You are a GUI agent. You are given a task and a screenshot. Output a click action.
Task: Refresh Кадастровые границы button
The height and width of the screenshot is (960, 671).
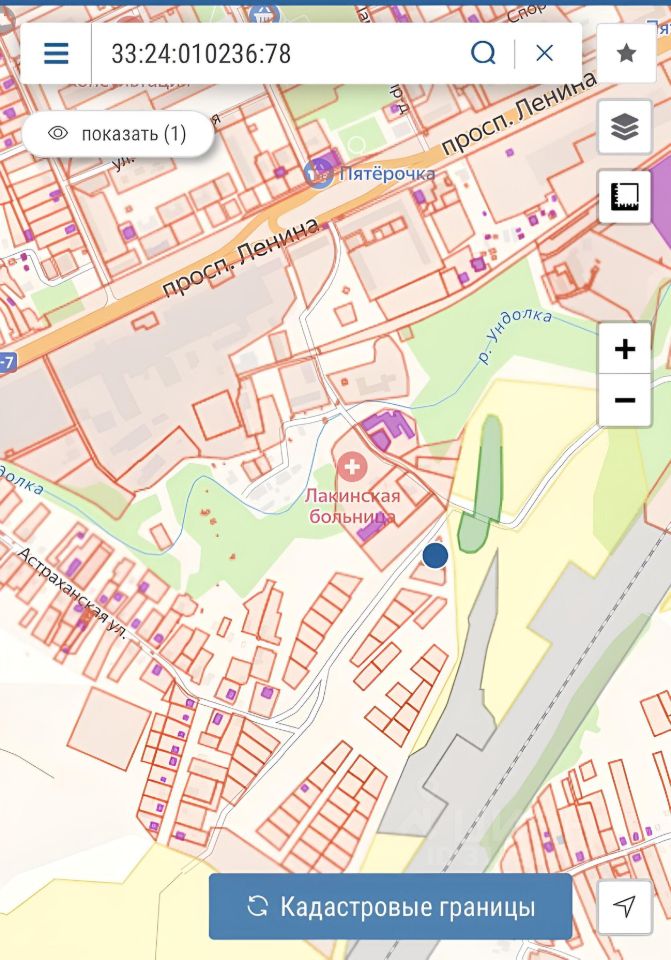coord(391,906)
